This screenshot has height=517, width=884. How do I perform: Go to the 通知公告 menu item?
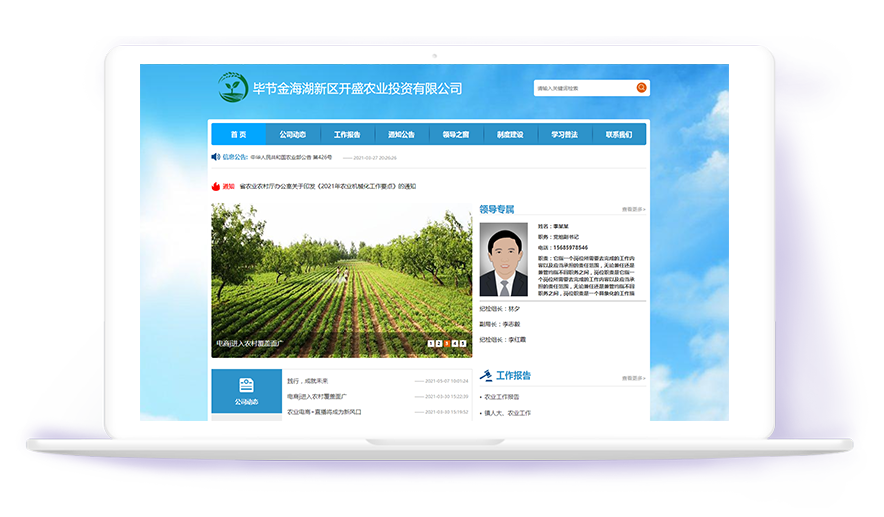[401, 134]
